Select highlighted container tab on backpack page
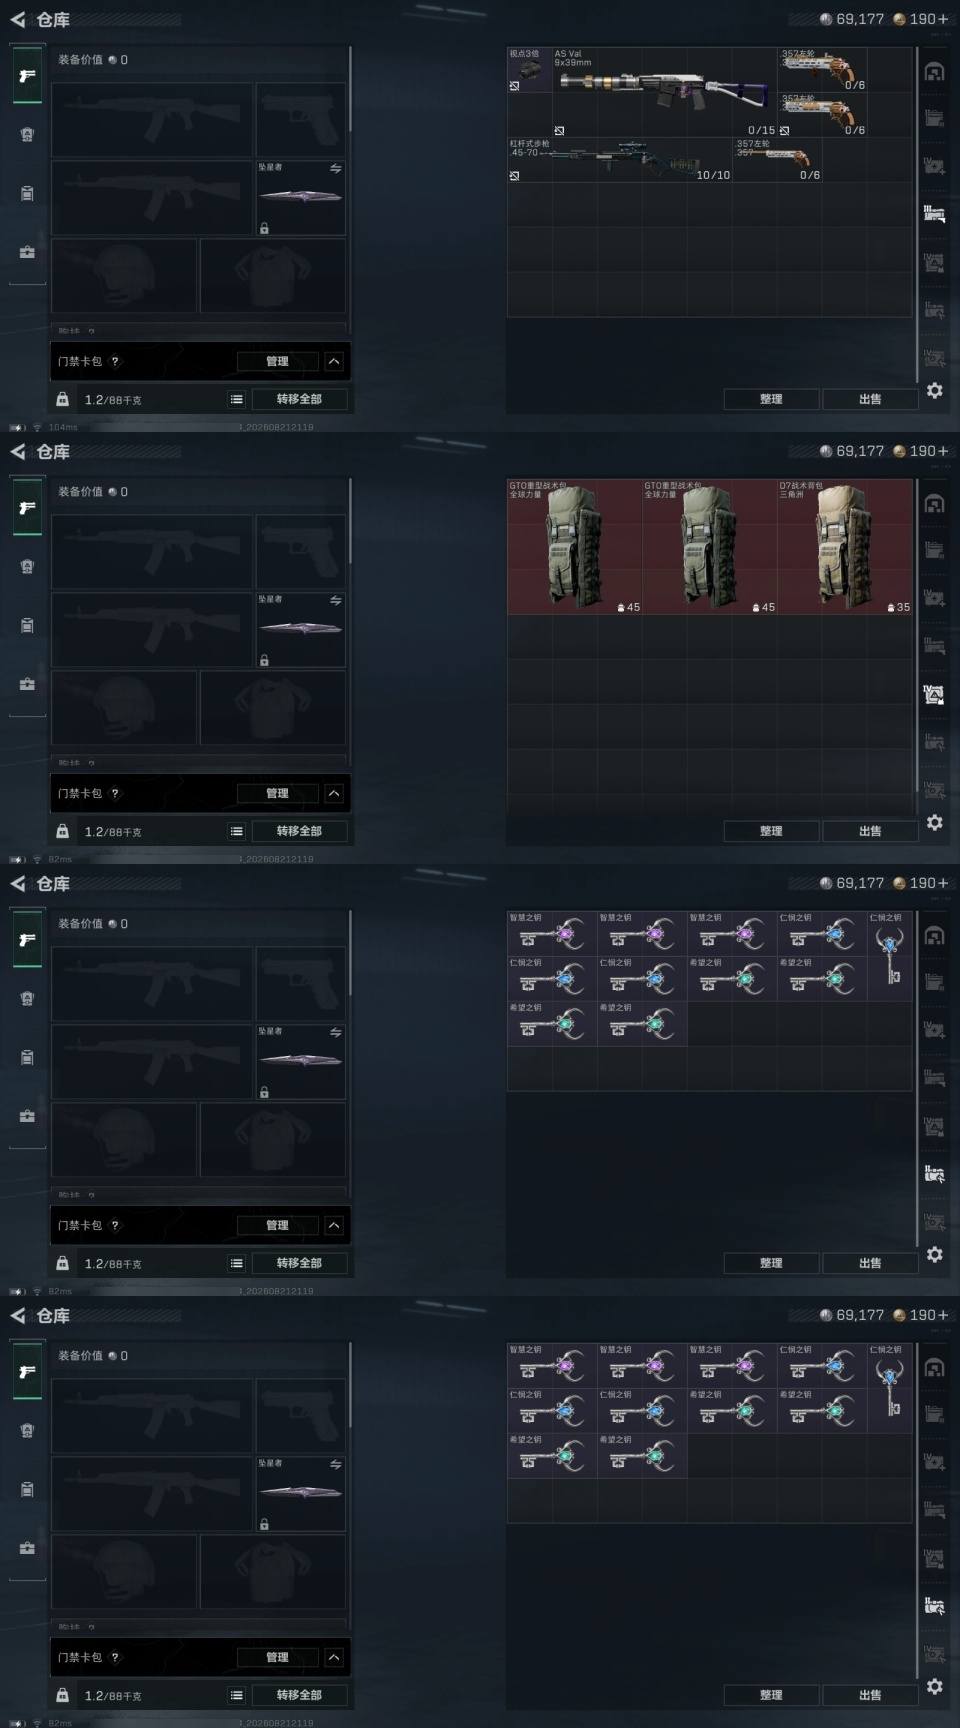The image size is (960, 1728). 934,694
